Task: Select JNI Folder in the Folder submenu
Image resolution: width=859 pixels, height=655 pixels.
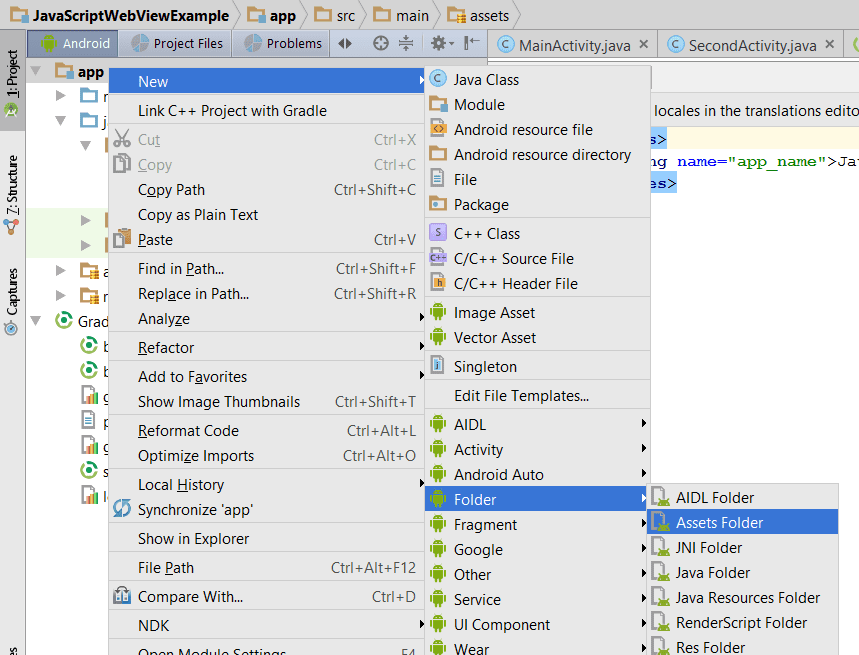Action: (x=743, y=548)
